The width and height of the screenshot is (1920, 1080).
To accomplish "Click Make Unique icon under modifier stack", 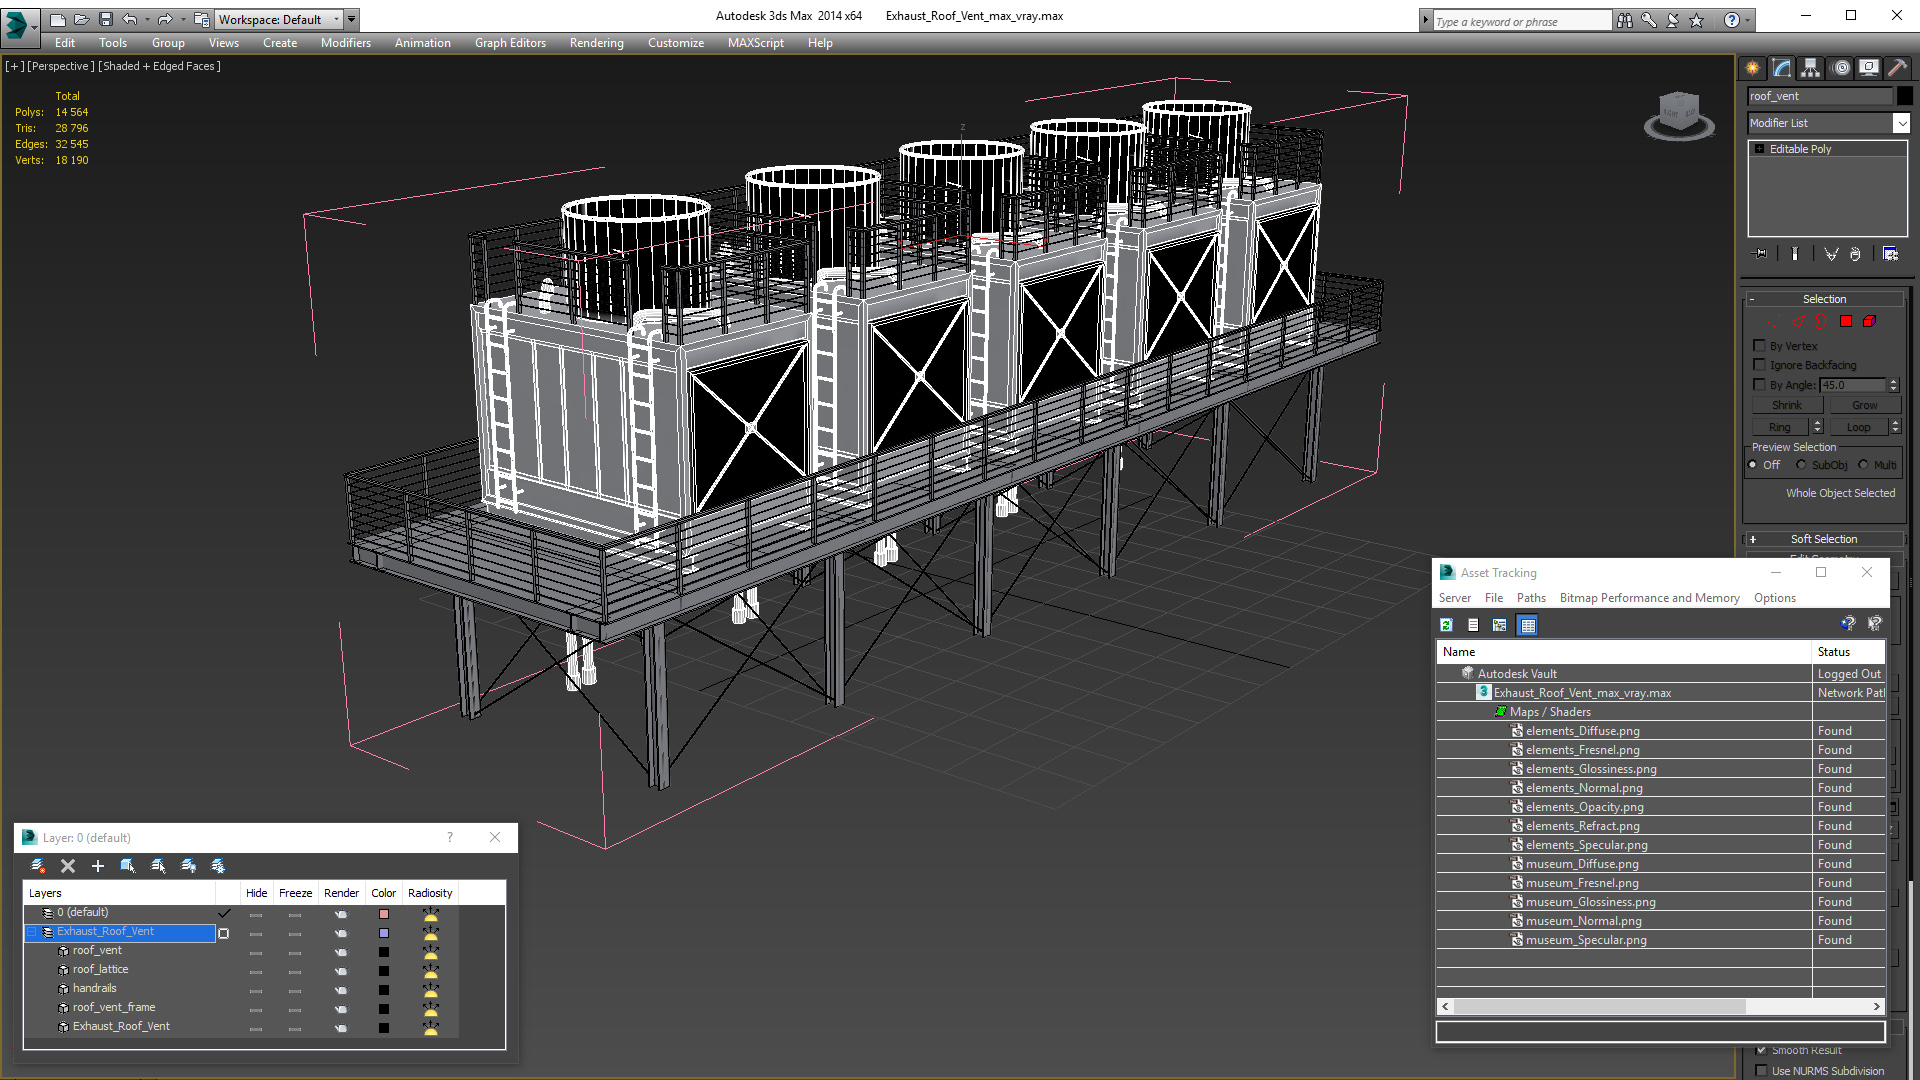I will point(1831,254).
